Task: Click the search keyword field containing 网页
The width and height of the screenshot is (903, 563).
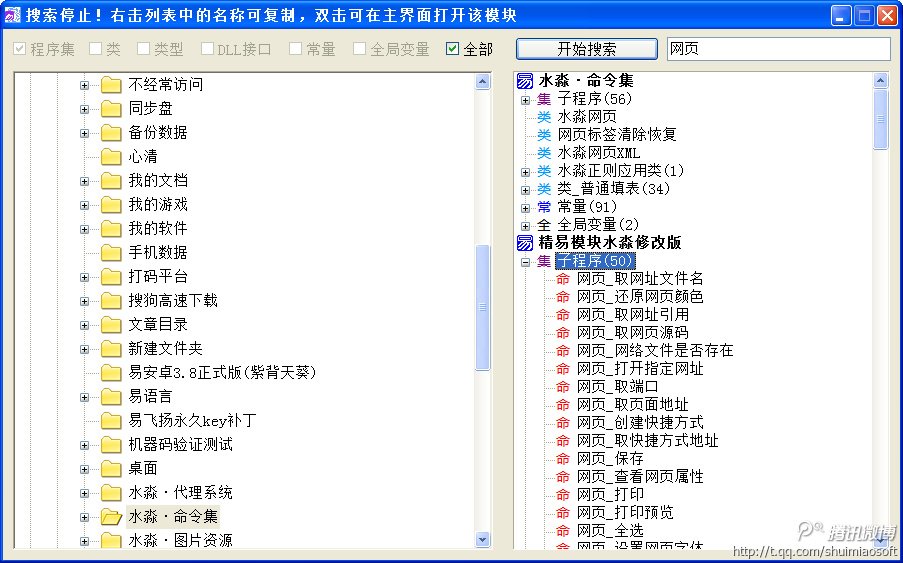Action: click(x=779, y=49)
